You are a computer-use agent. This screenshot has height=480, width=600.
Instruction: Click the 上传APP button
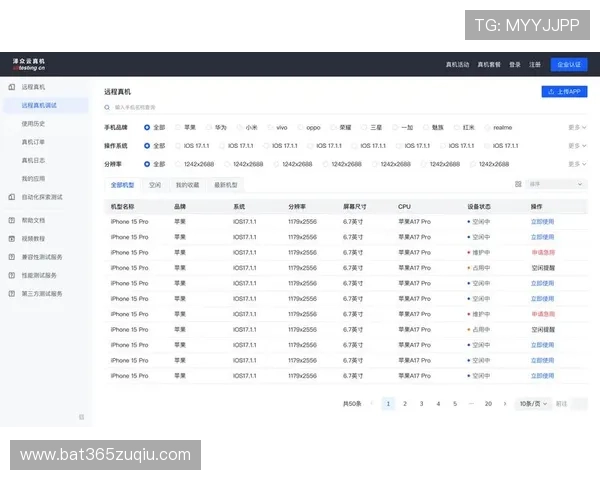[564, 91]
